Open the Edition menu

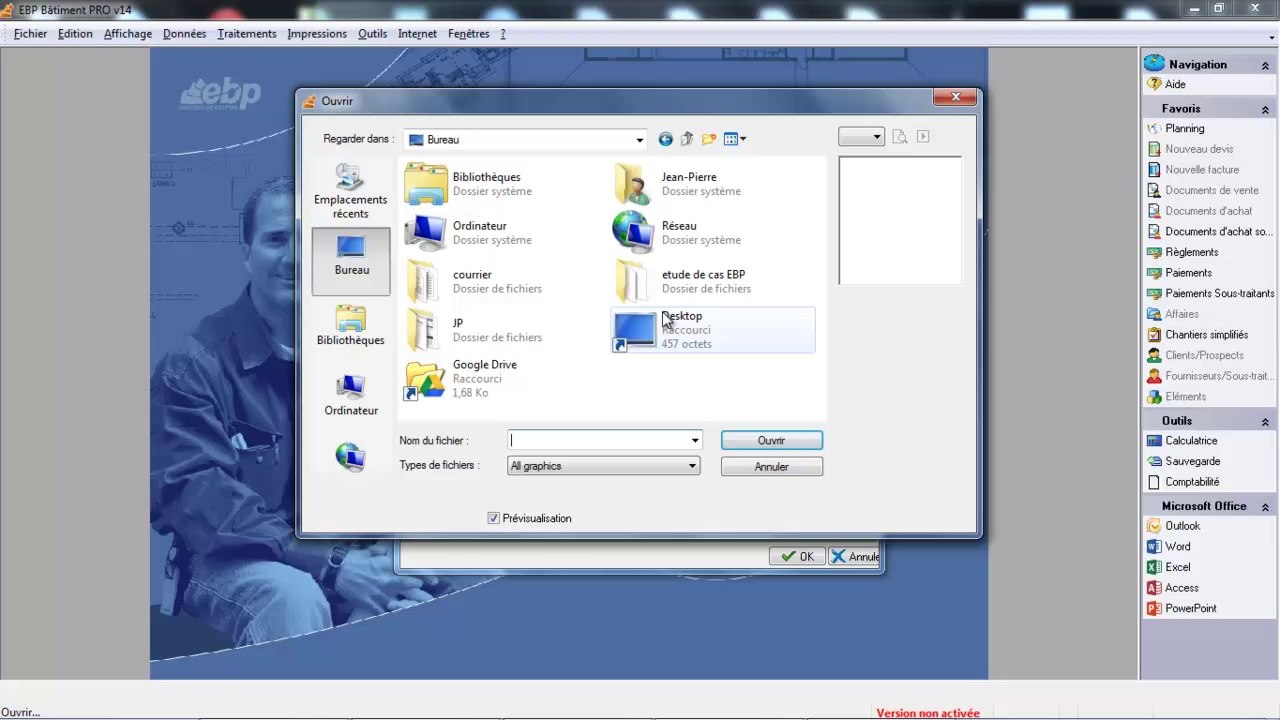tap(75, 34)
